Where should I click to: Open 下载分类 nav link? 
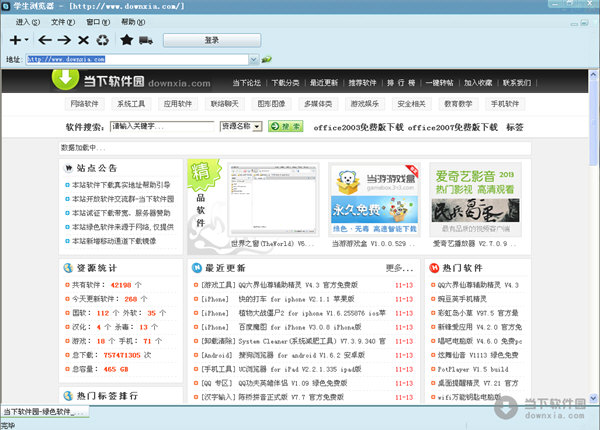click(285, 83)
